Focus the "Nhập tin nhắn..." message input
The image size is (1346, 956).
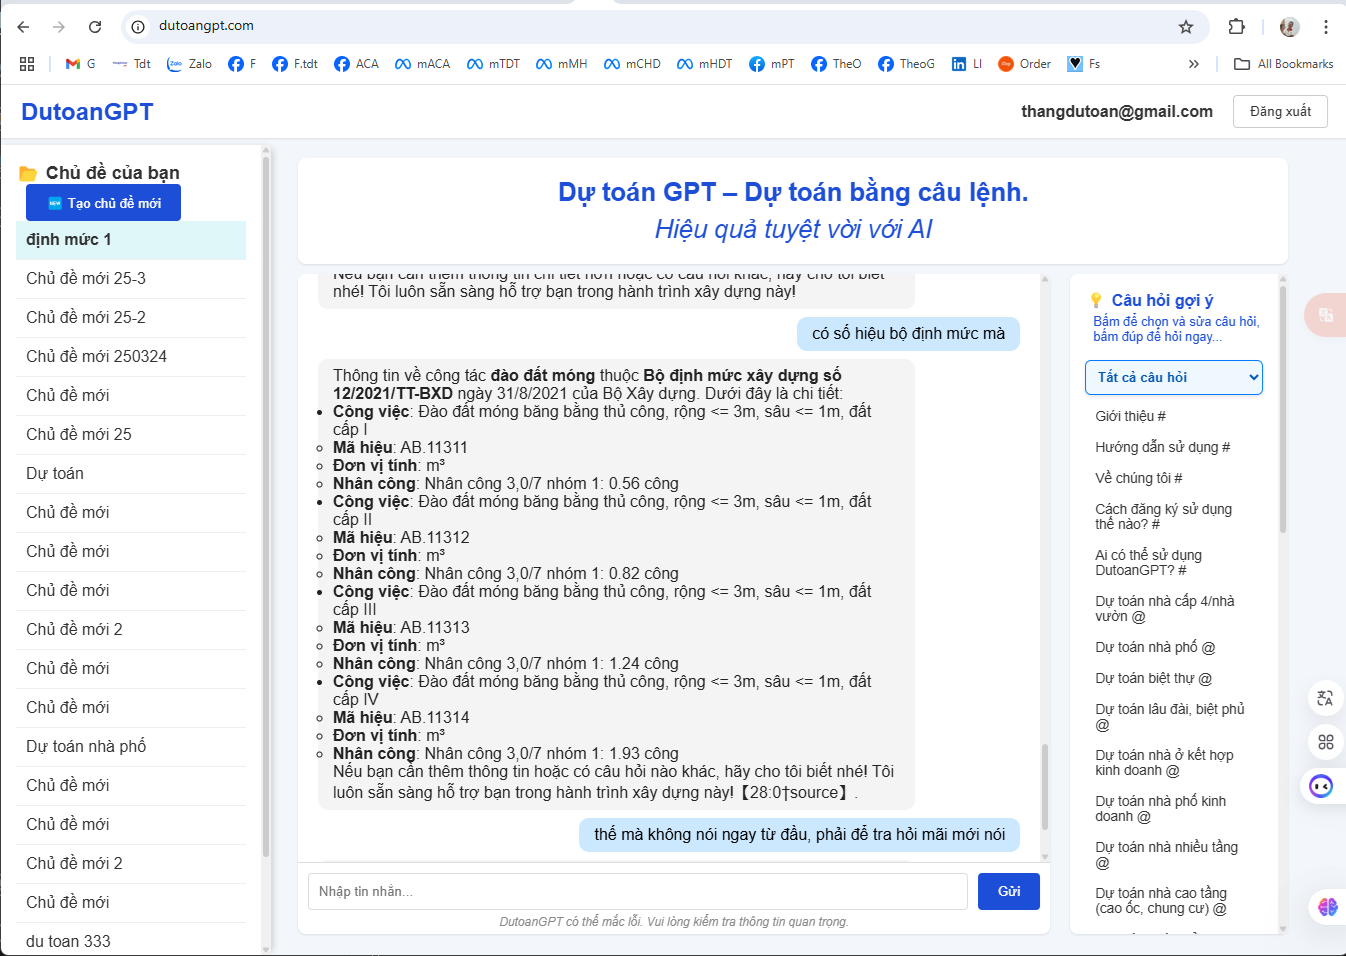(637, 891)
